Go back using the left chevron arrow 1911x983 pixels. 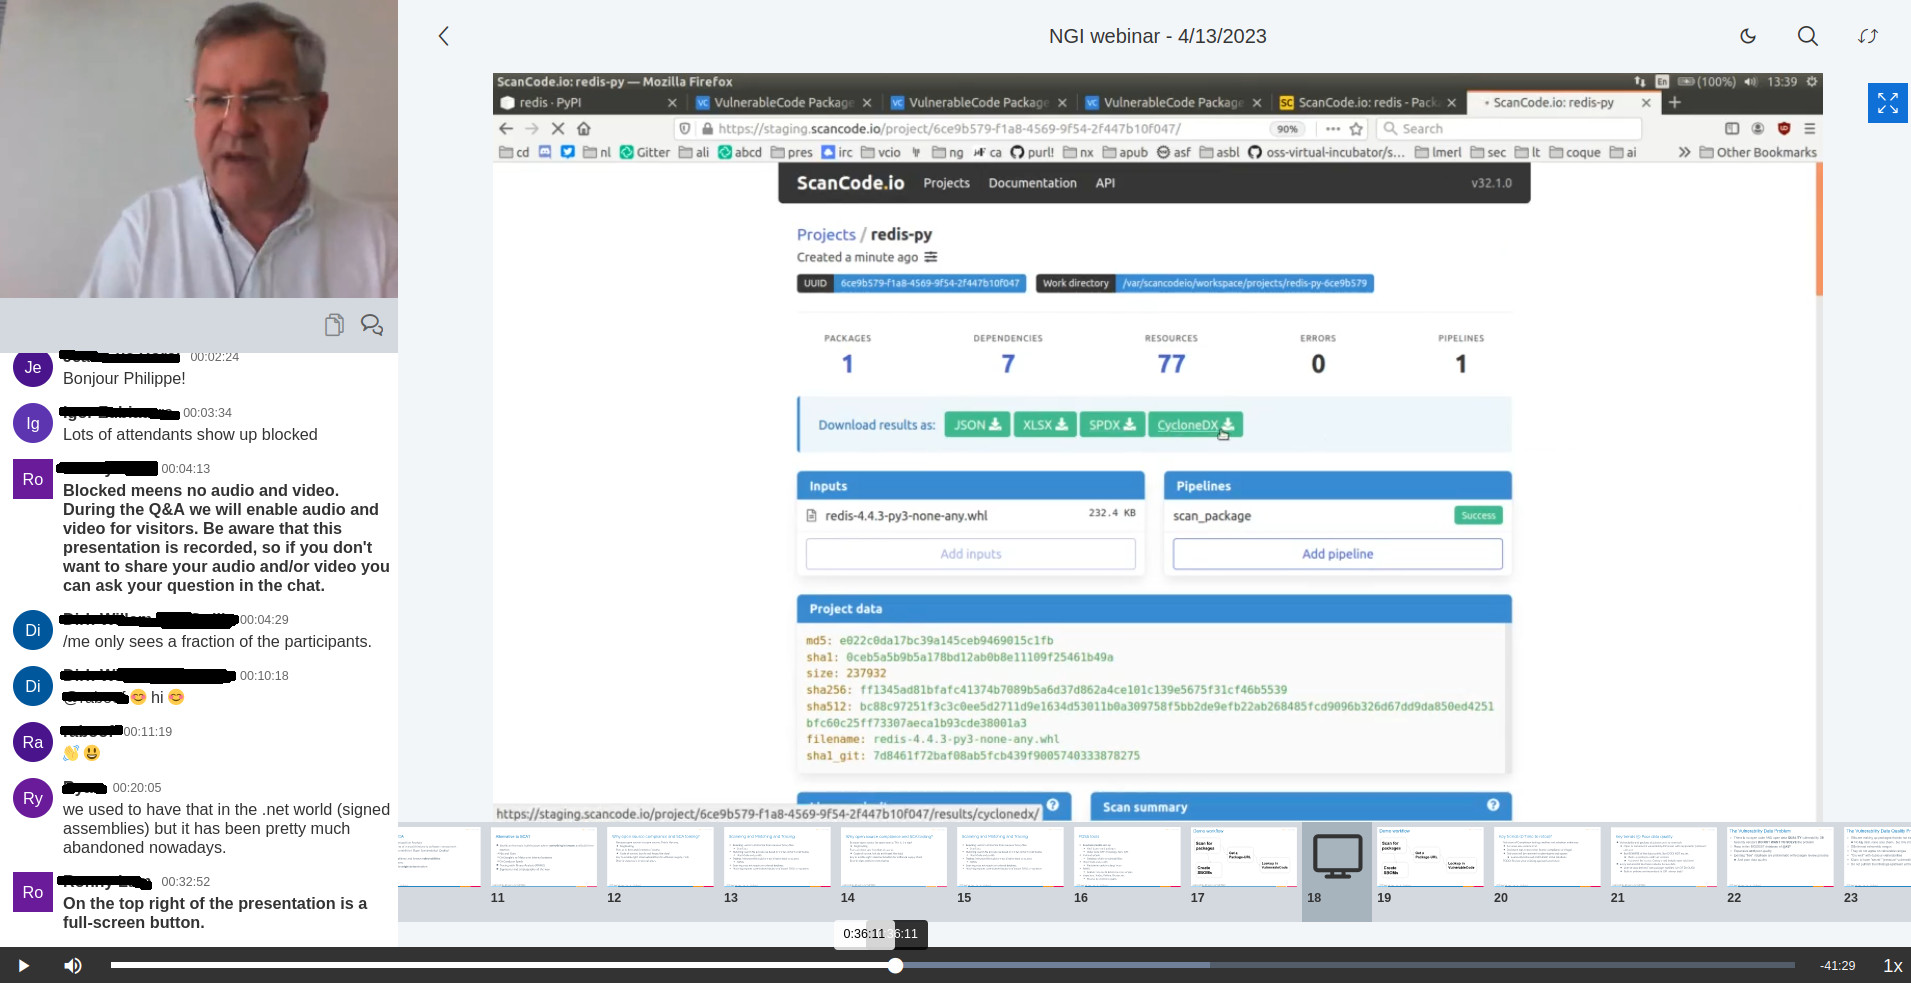[444, 36]
